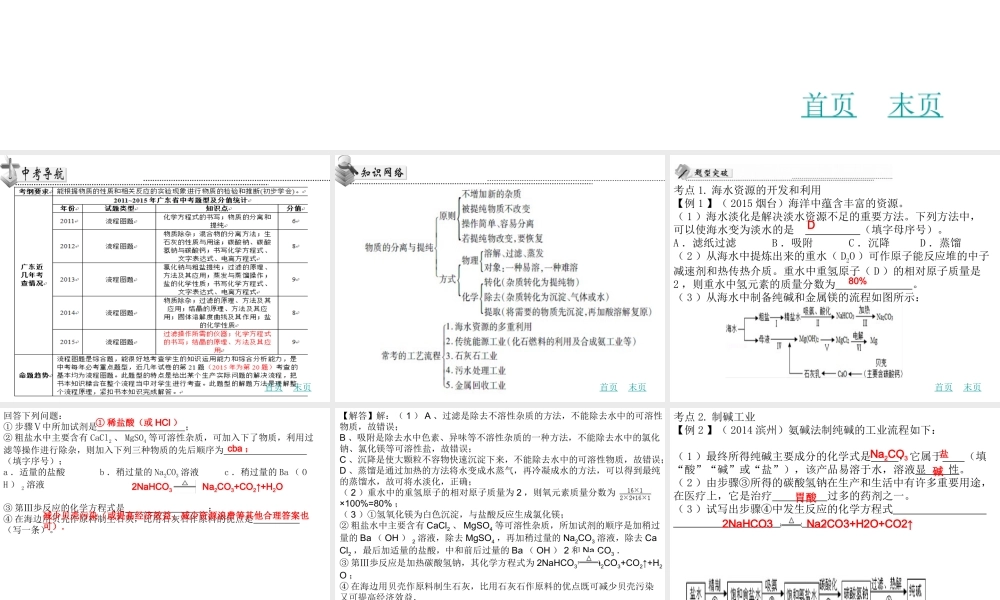Click 考点2.制碱工业 title
The height and width of the screenshot is (600, 1000).
pyautogui.click(x=715, y=417)
